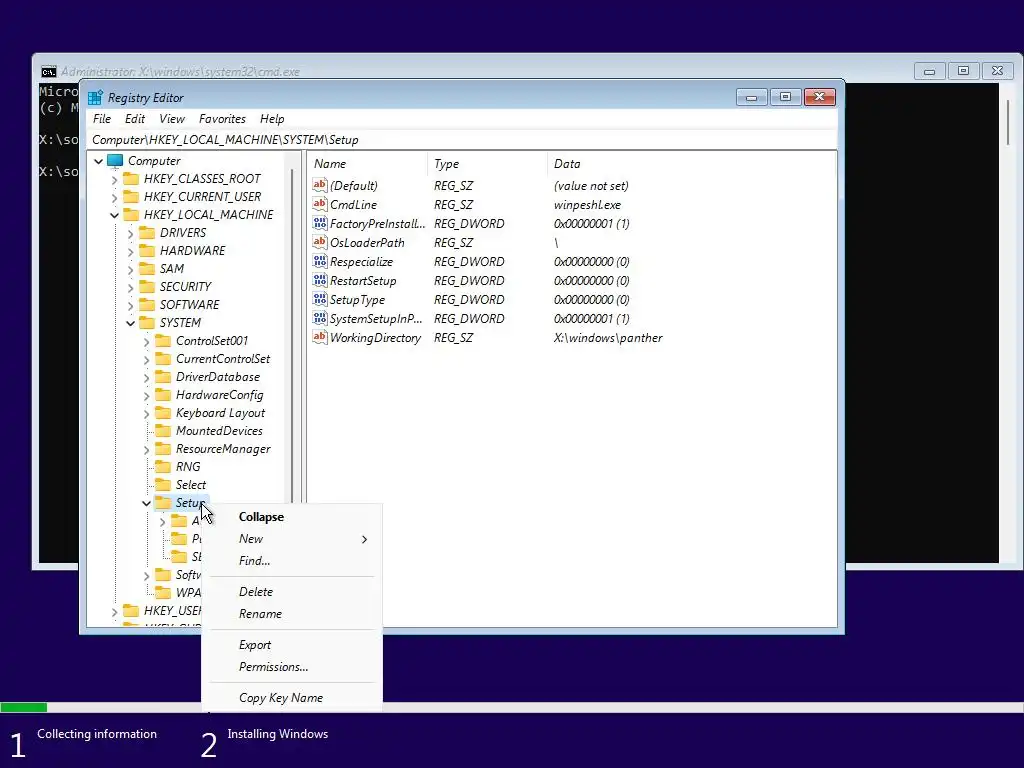Minimize the Registry Editor window
Image resolution: width=1024 pixels, height=768 pixels.
[x=752, y=97]
